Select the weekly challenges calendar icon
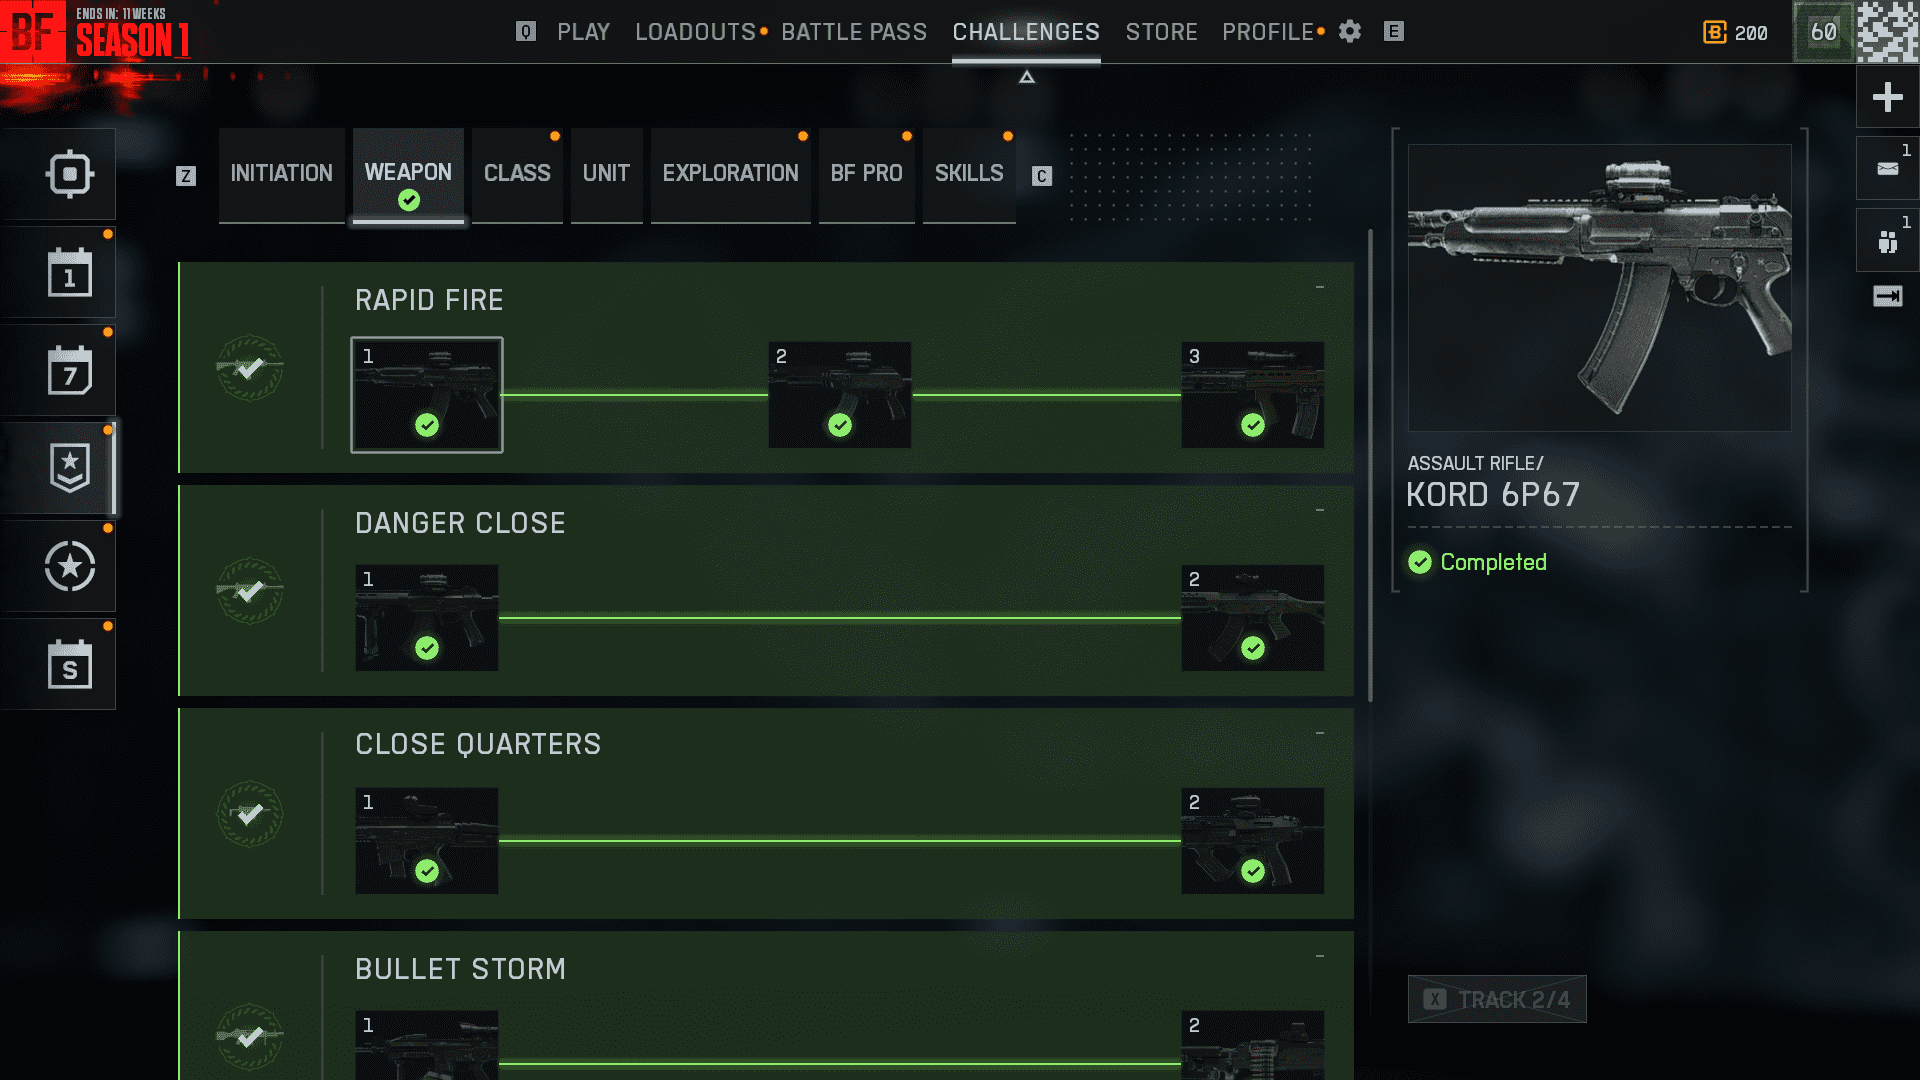 (69, 370)
